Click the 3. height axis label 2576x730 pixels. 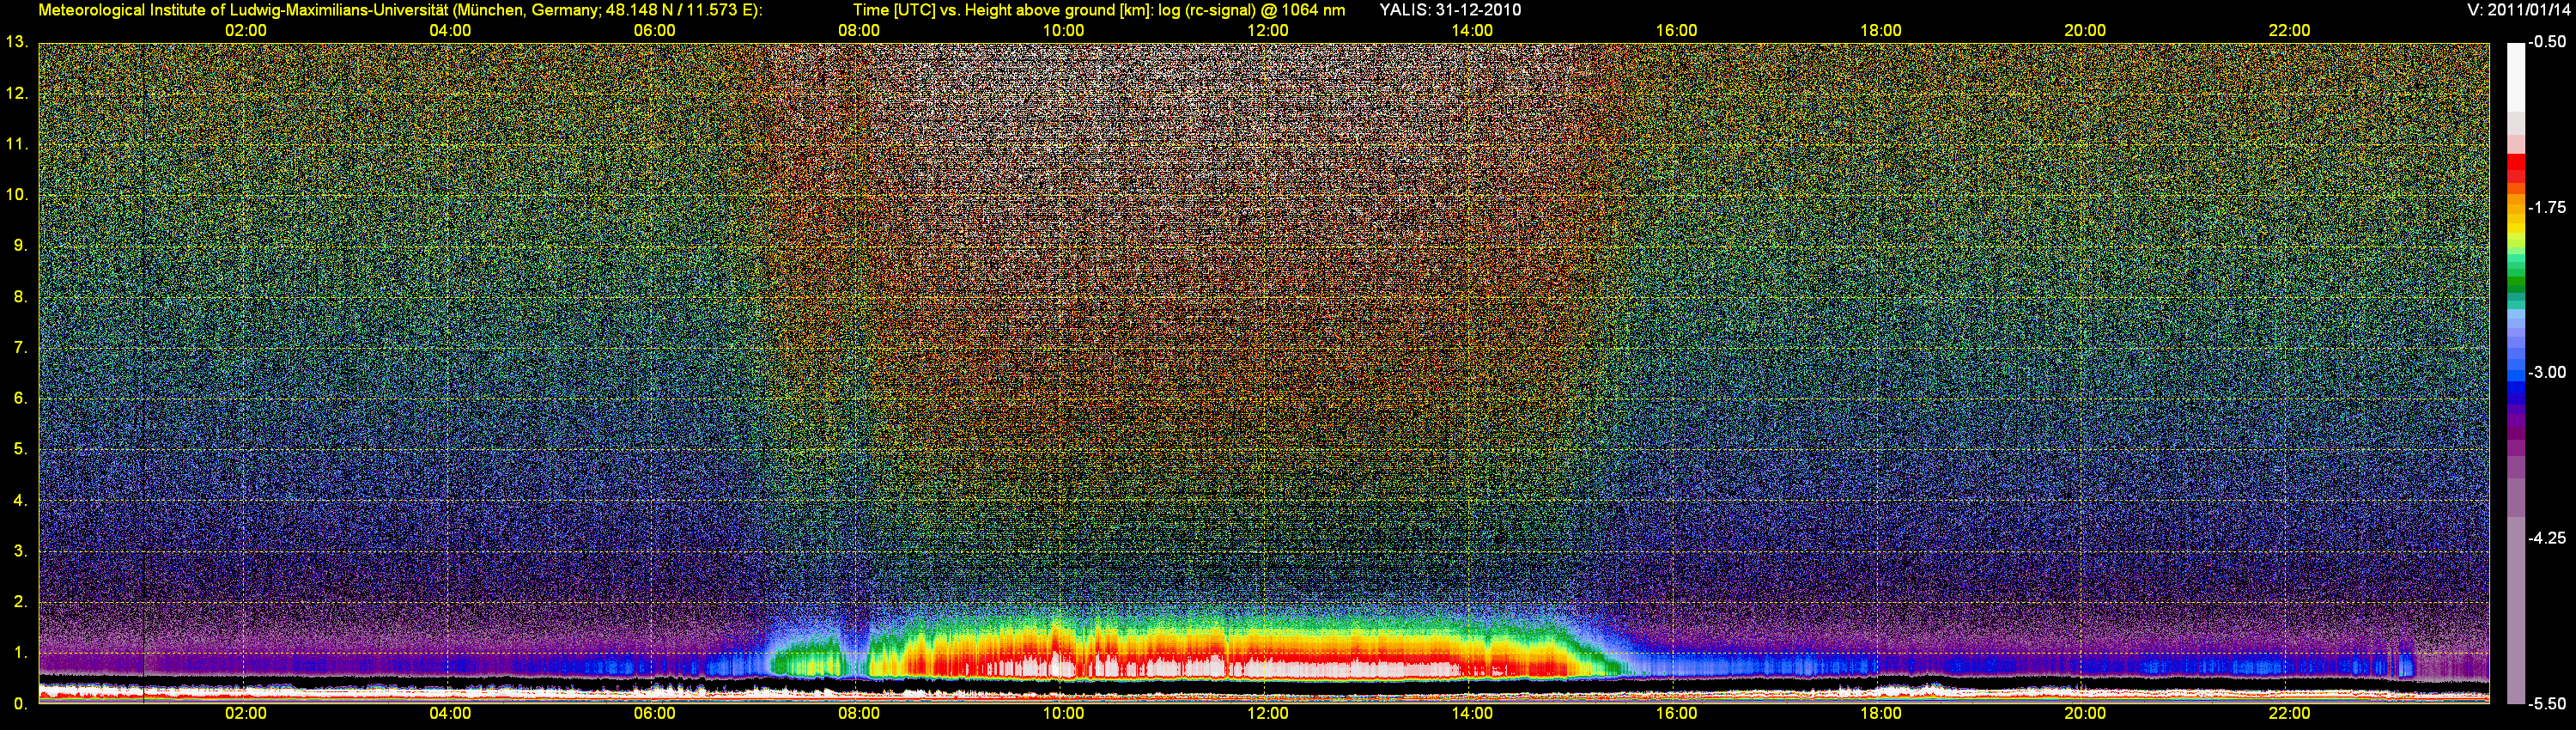pos(20,551)
